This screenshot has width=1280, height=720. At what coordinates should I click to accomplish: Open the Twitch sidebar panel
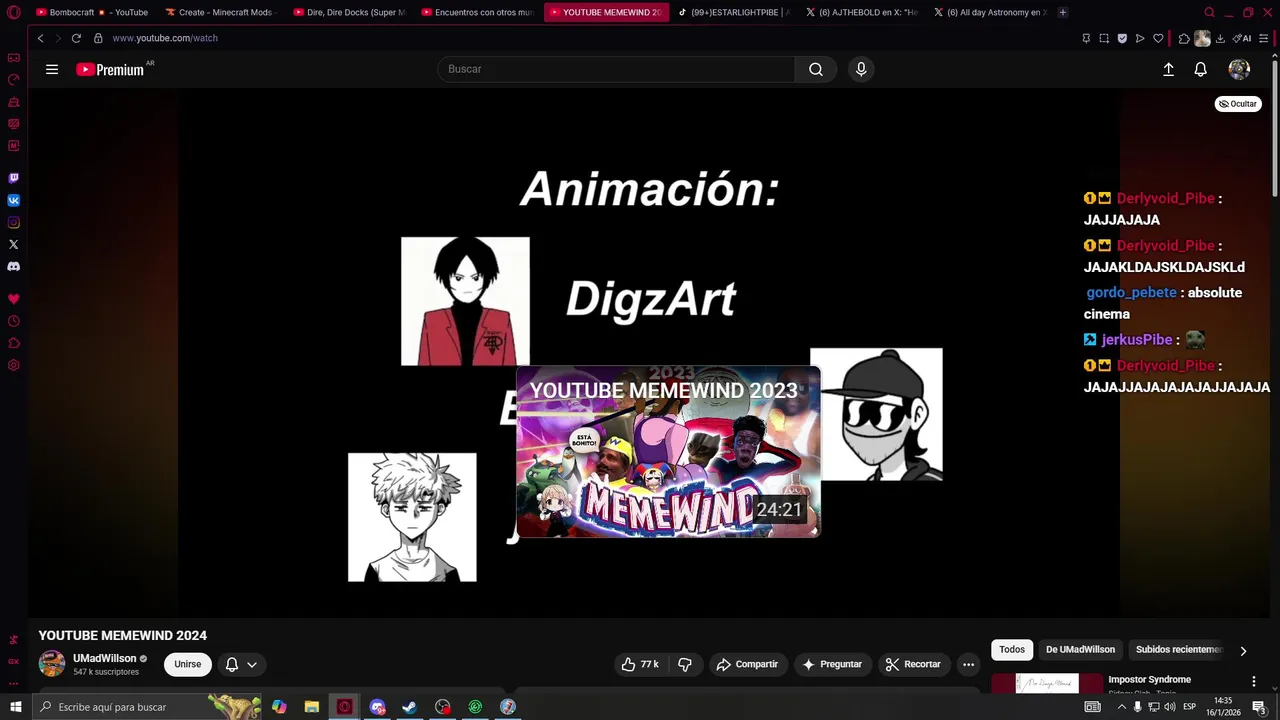(13, 178)
